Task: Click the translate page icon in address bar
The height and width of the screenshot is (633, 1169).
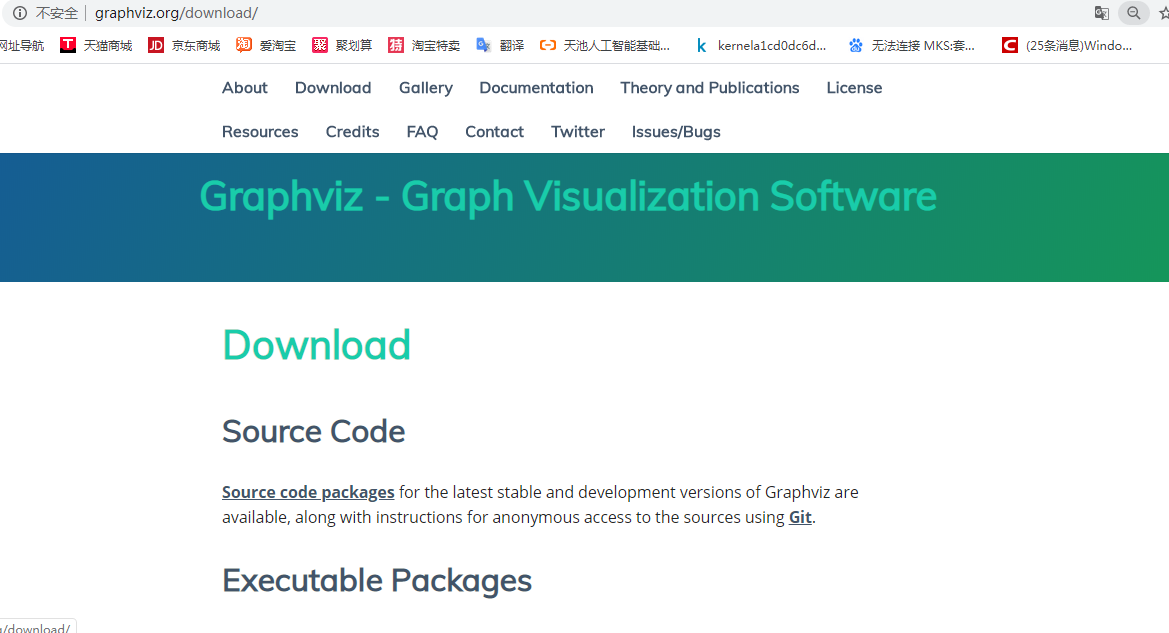Action: [1101, 13]
